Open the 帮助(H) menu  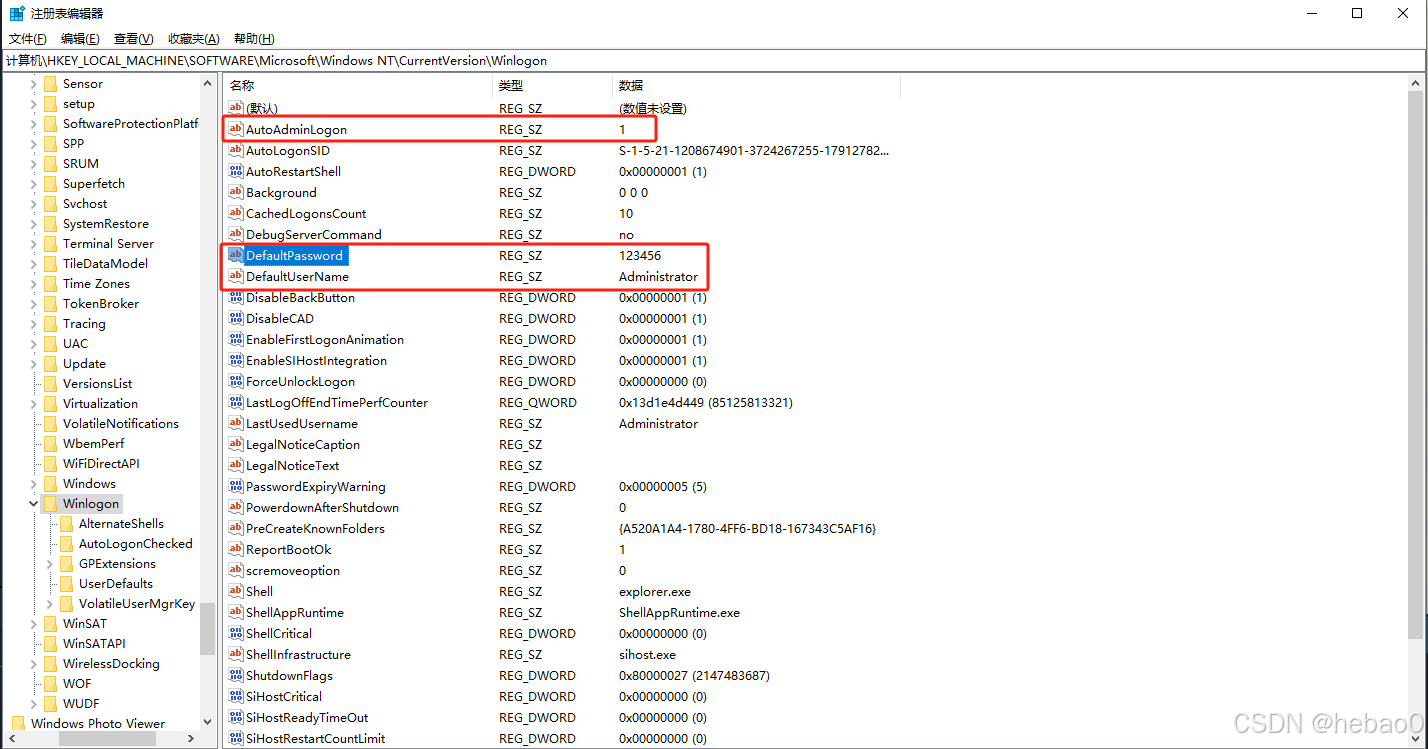(254, 38)
